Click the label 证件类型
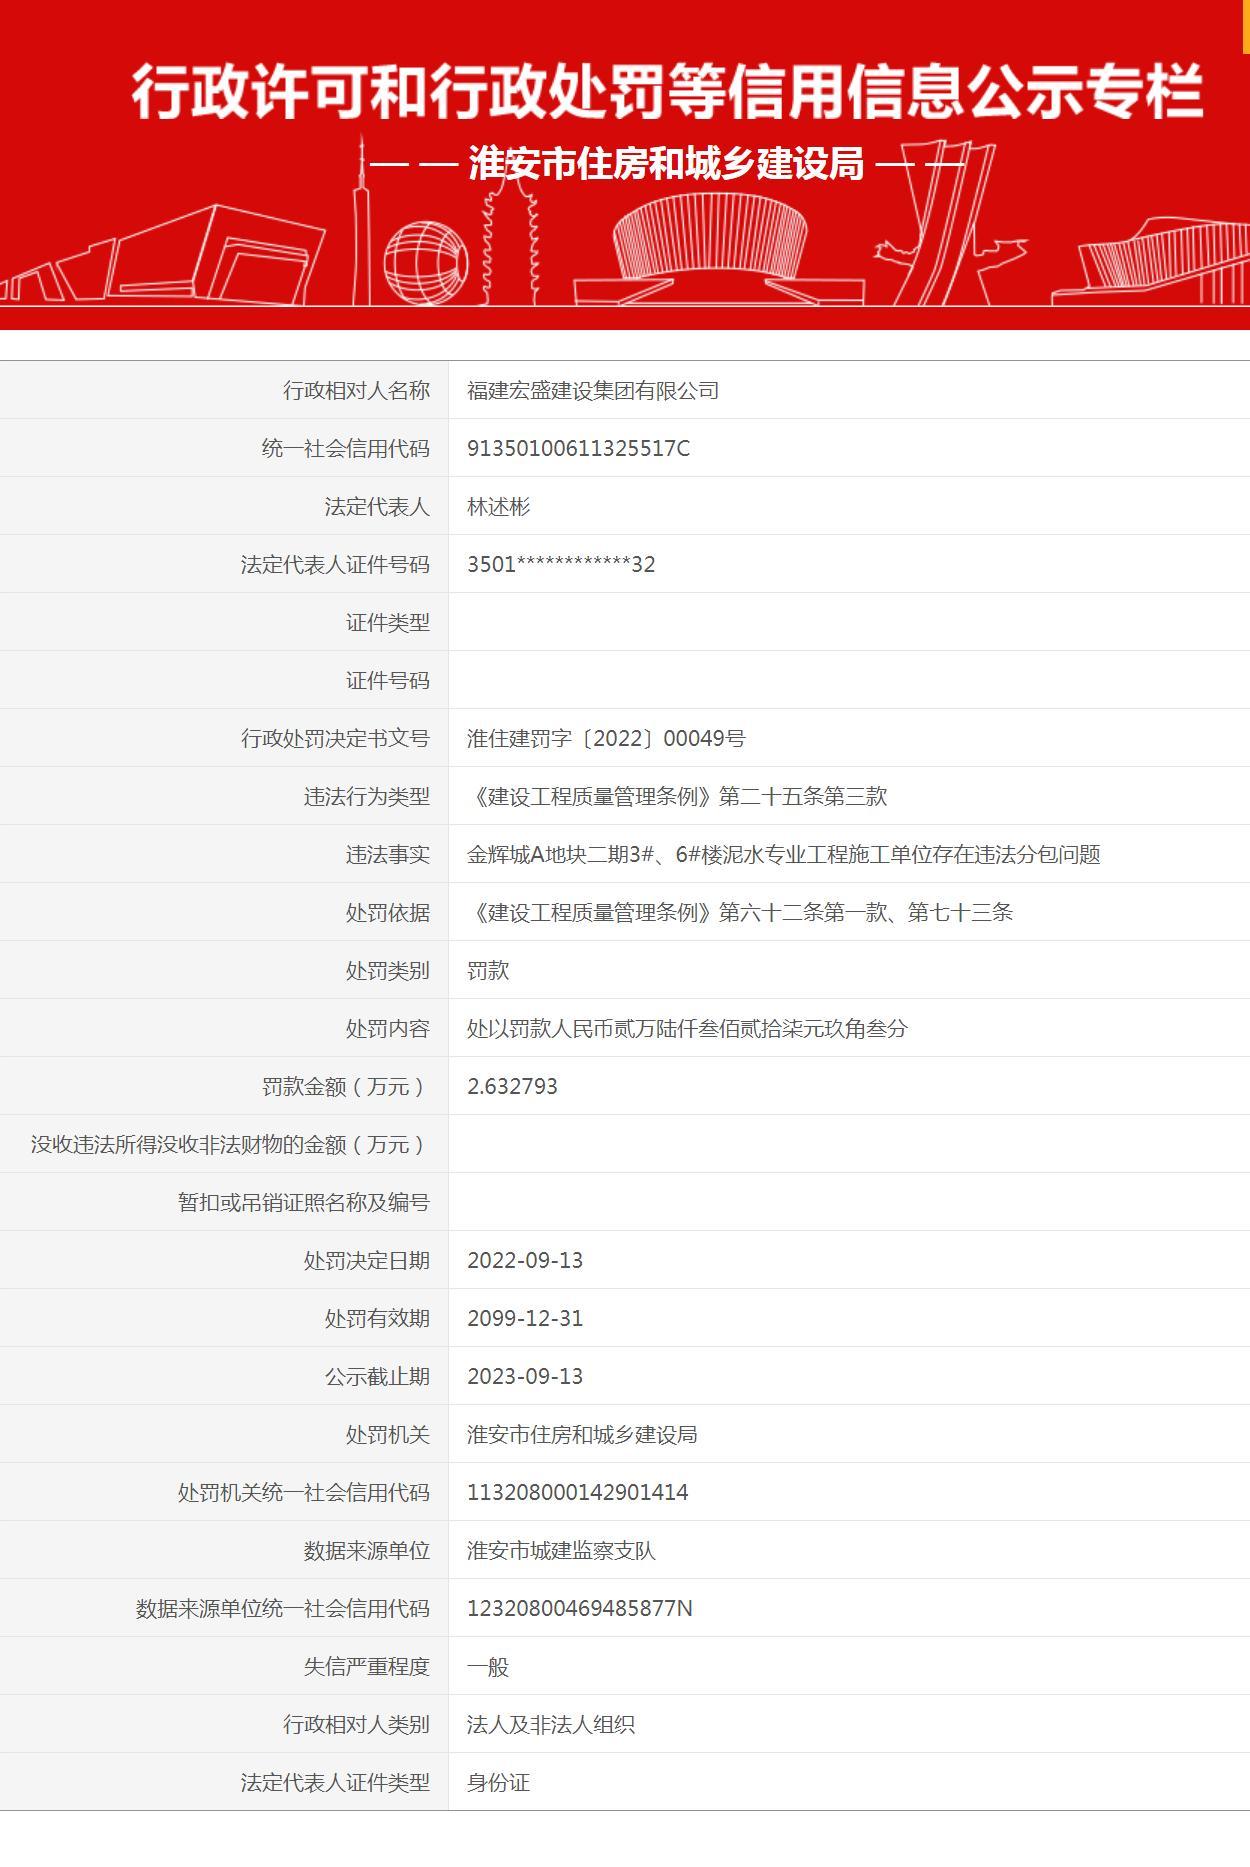The width and height of the screenshot is (1250, 1867). point(388,622)
